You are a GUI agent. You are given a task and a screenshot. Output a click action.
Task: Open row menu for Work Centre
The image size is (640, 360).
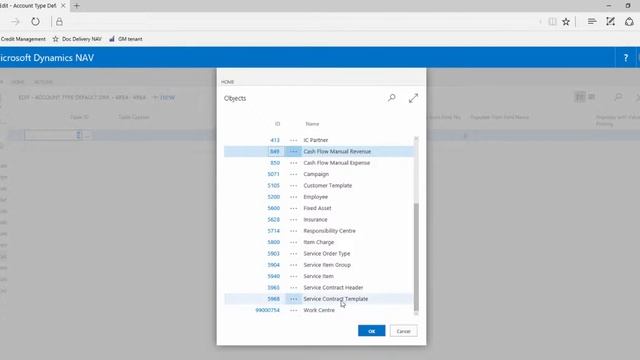pos(293,310)
